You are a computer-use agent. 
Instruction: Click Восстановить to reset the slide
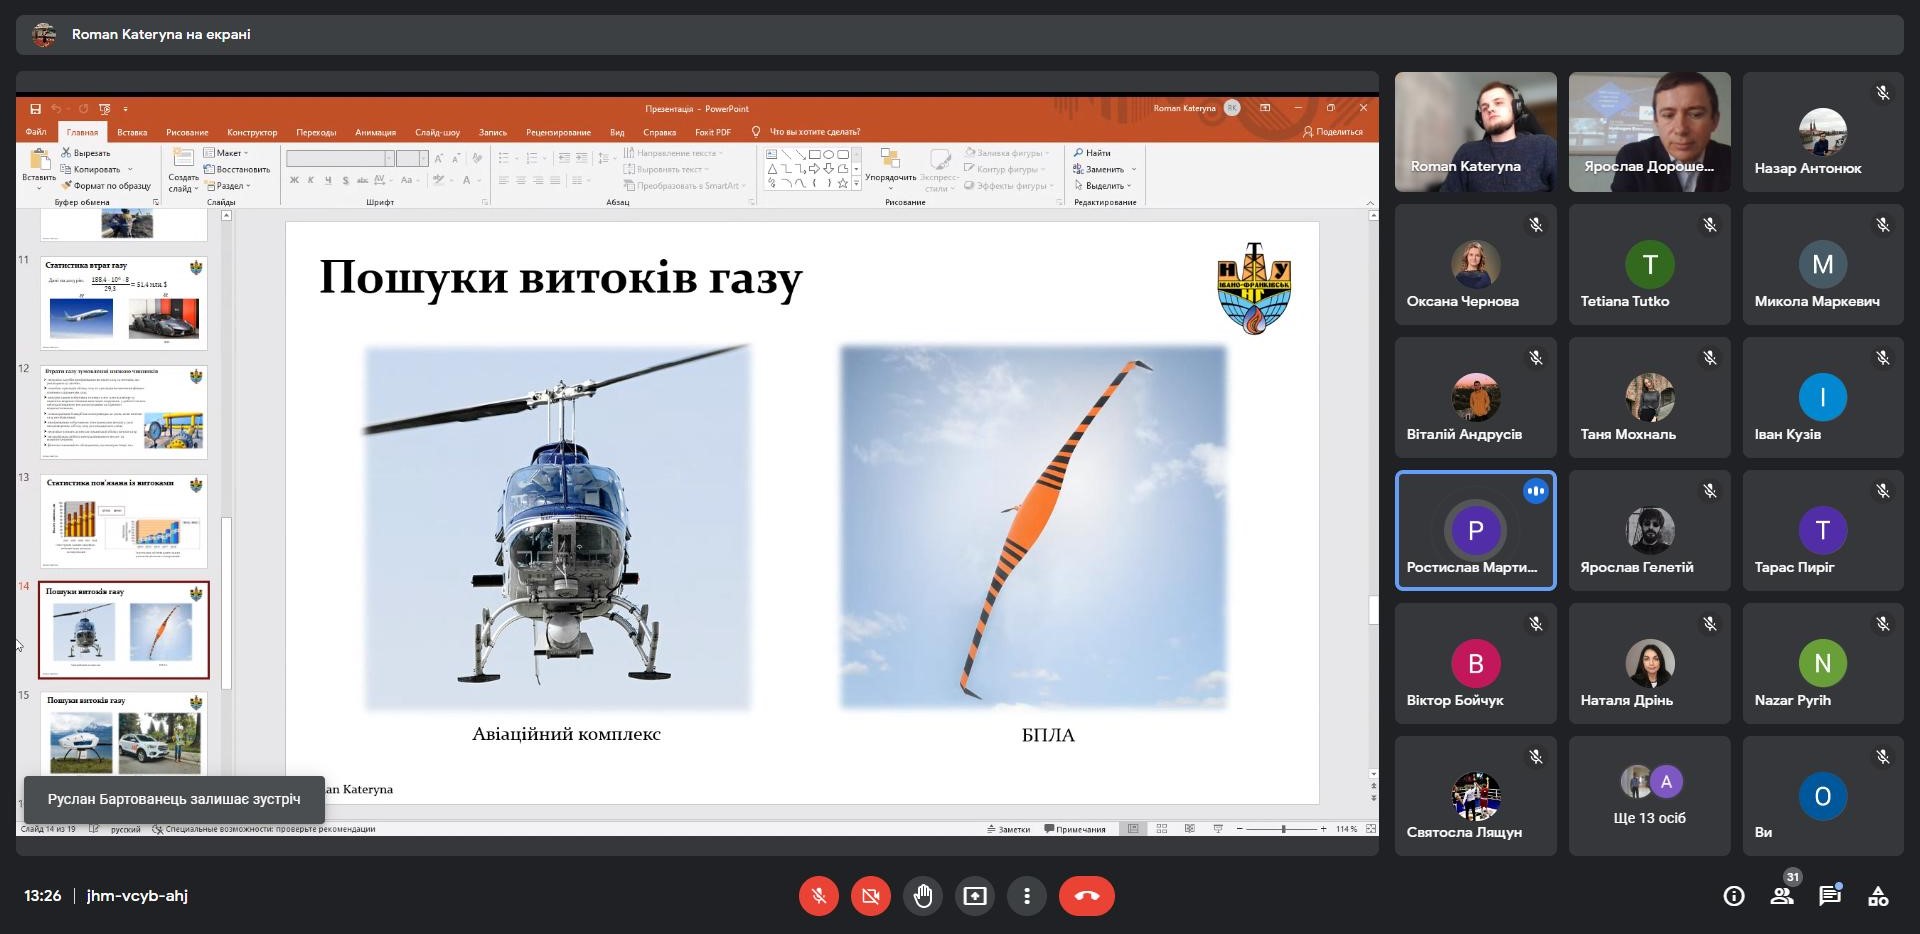click(x=237, y=169)
